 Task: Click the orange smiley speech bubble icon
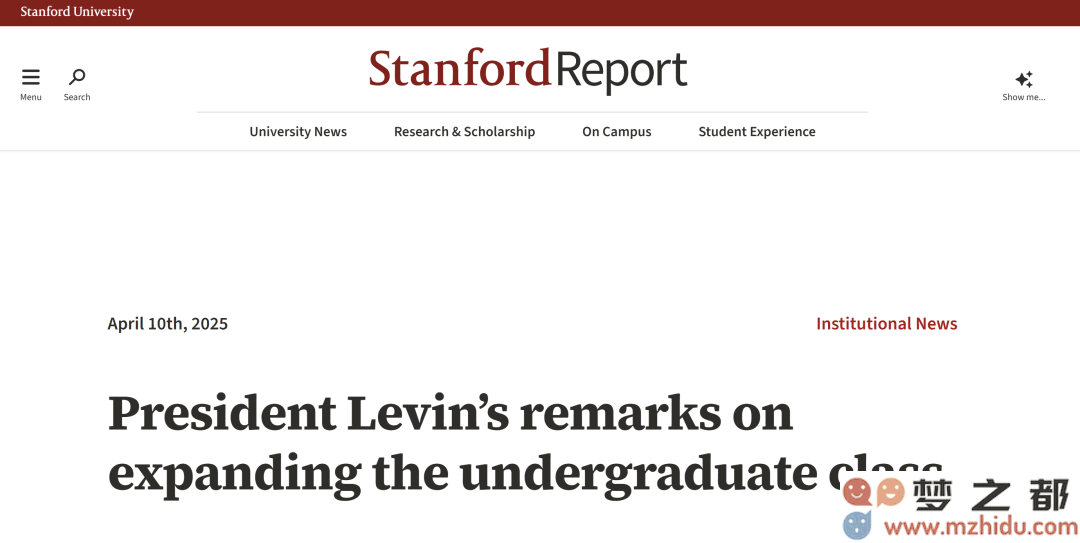tap(890, 492)
